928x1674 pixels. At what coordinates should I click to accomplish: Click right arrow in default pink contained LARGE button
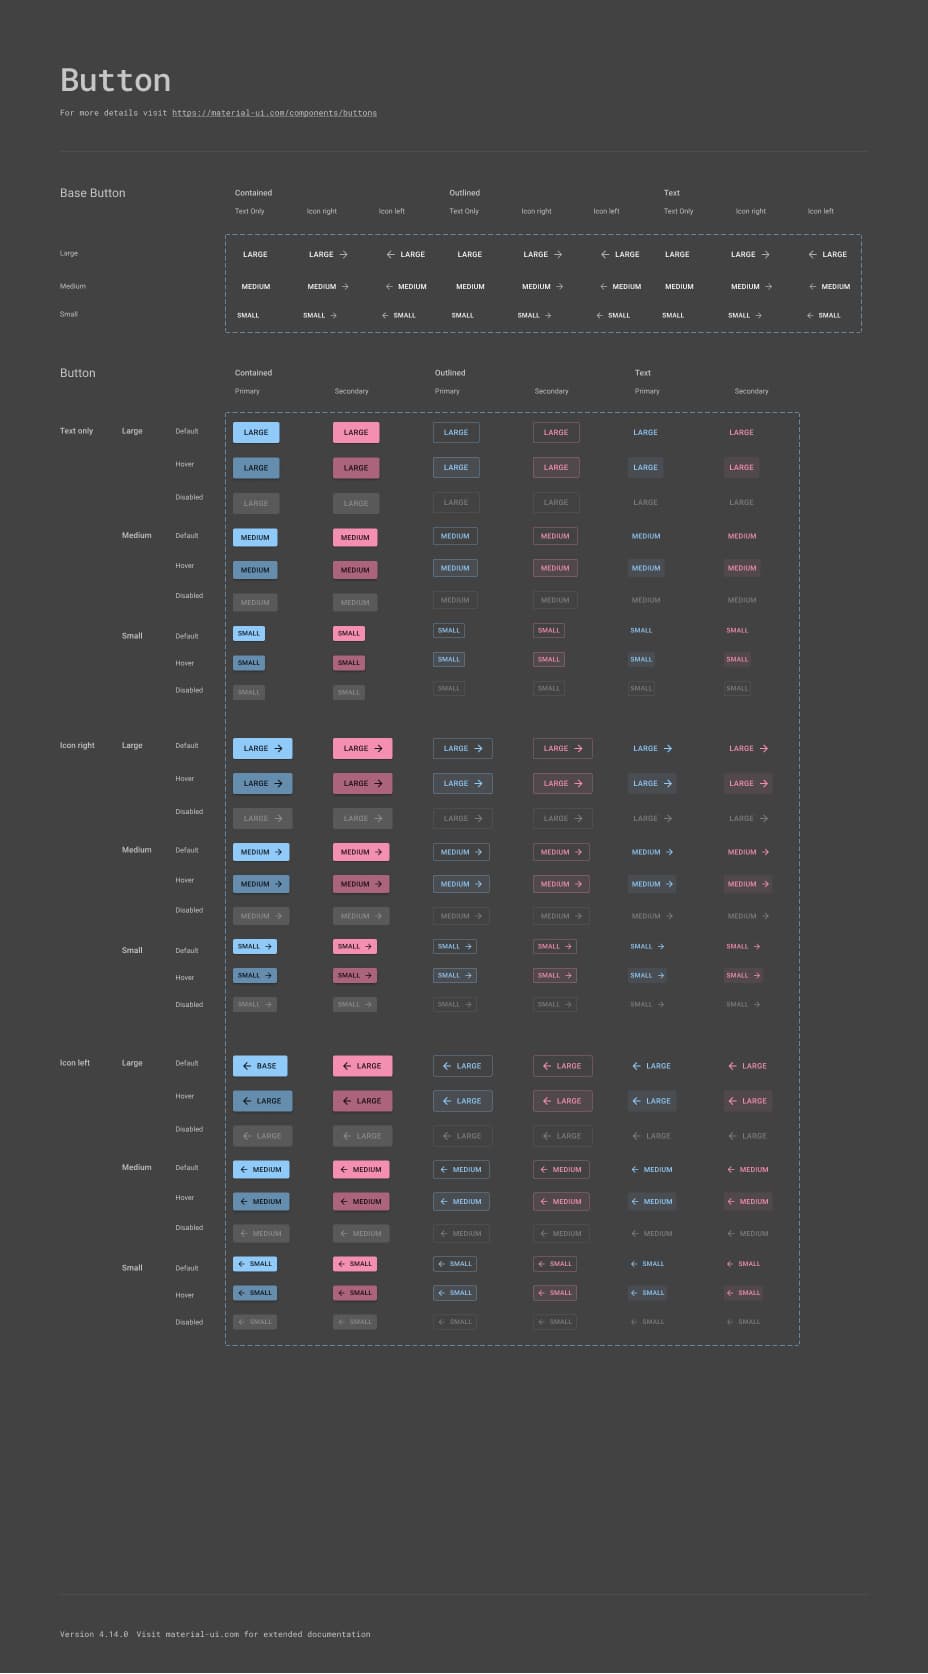click(x=378, y=748)
